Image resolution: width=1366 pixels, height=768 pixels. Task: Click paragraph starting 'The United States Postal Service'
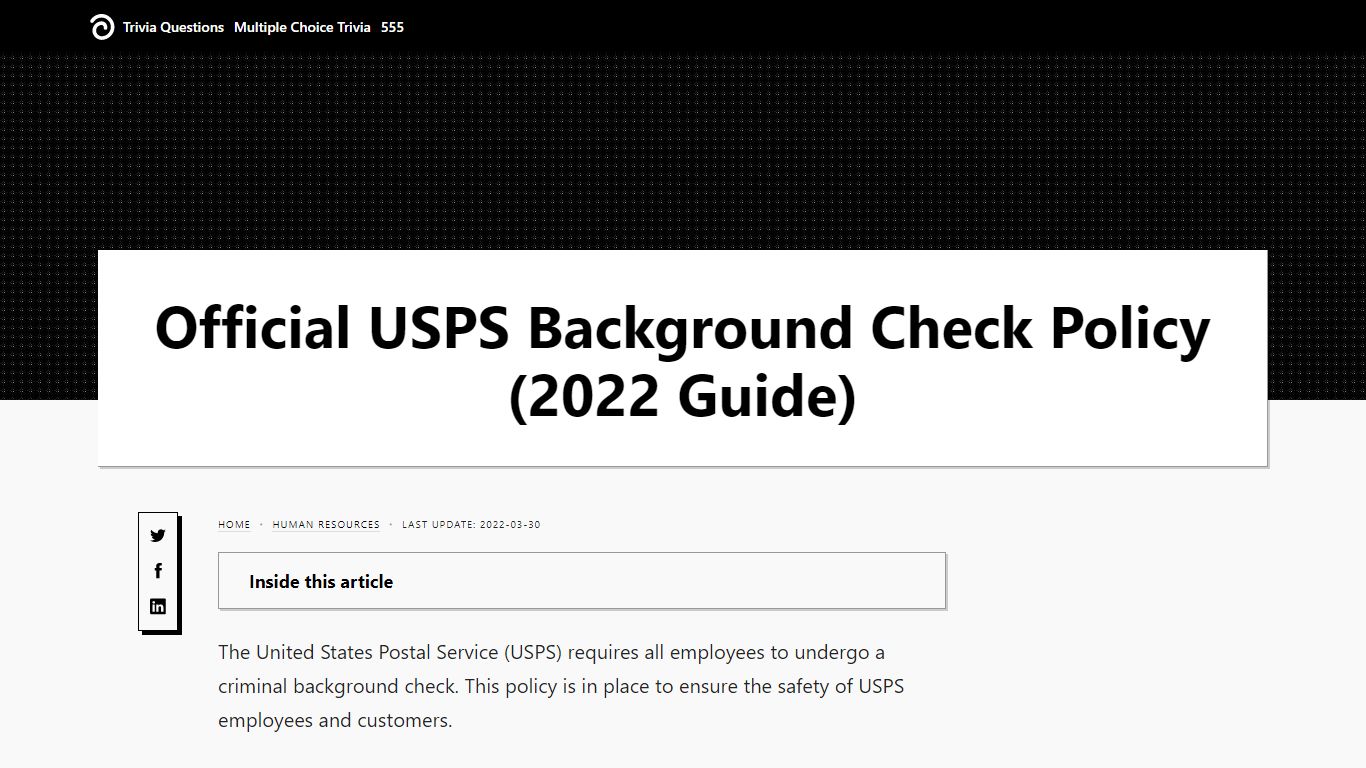coord(561,686)
